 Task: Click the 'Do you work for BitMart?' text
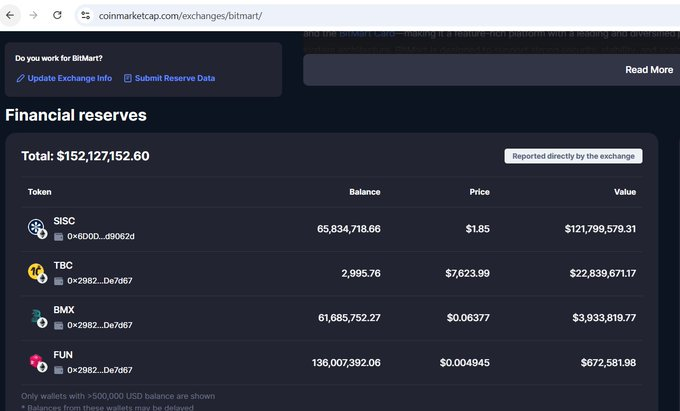(59, 58)
